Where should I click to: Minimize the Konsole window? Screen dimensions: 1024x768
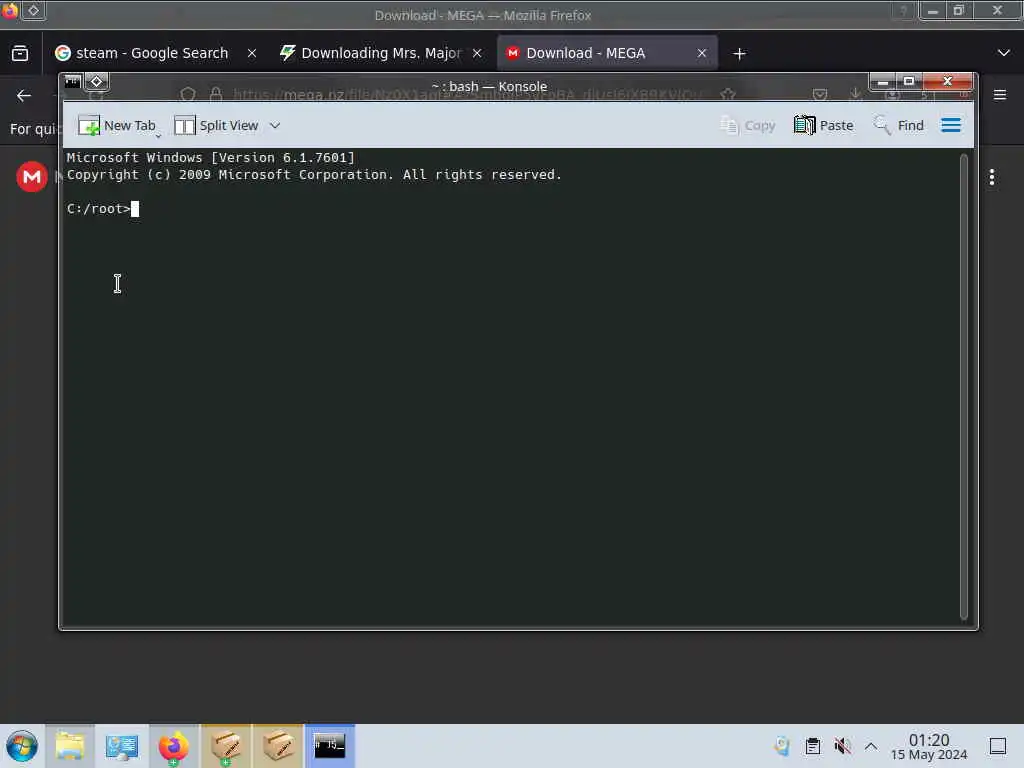(x=882, y=82)
